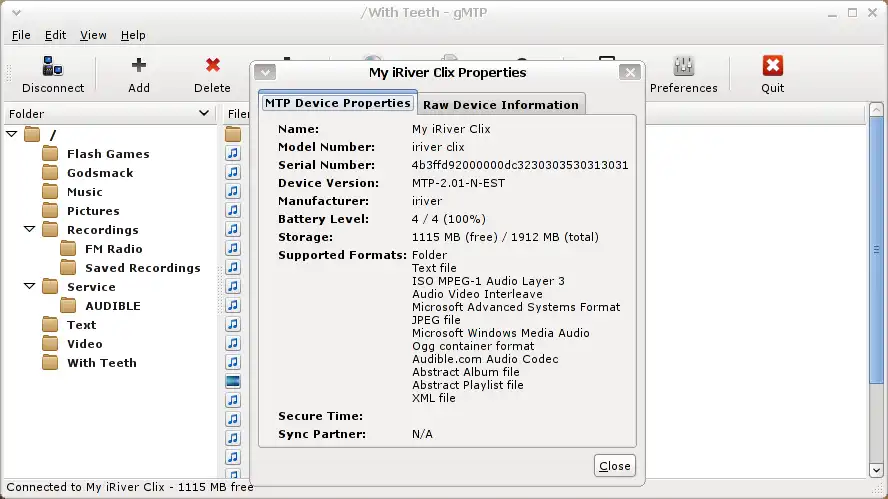Select the Saved Recordings folder icon

pos(69,267)
